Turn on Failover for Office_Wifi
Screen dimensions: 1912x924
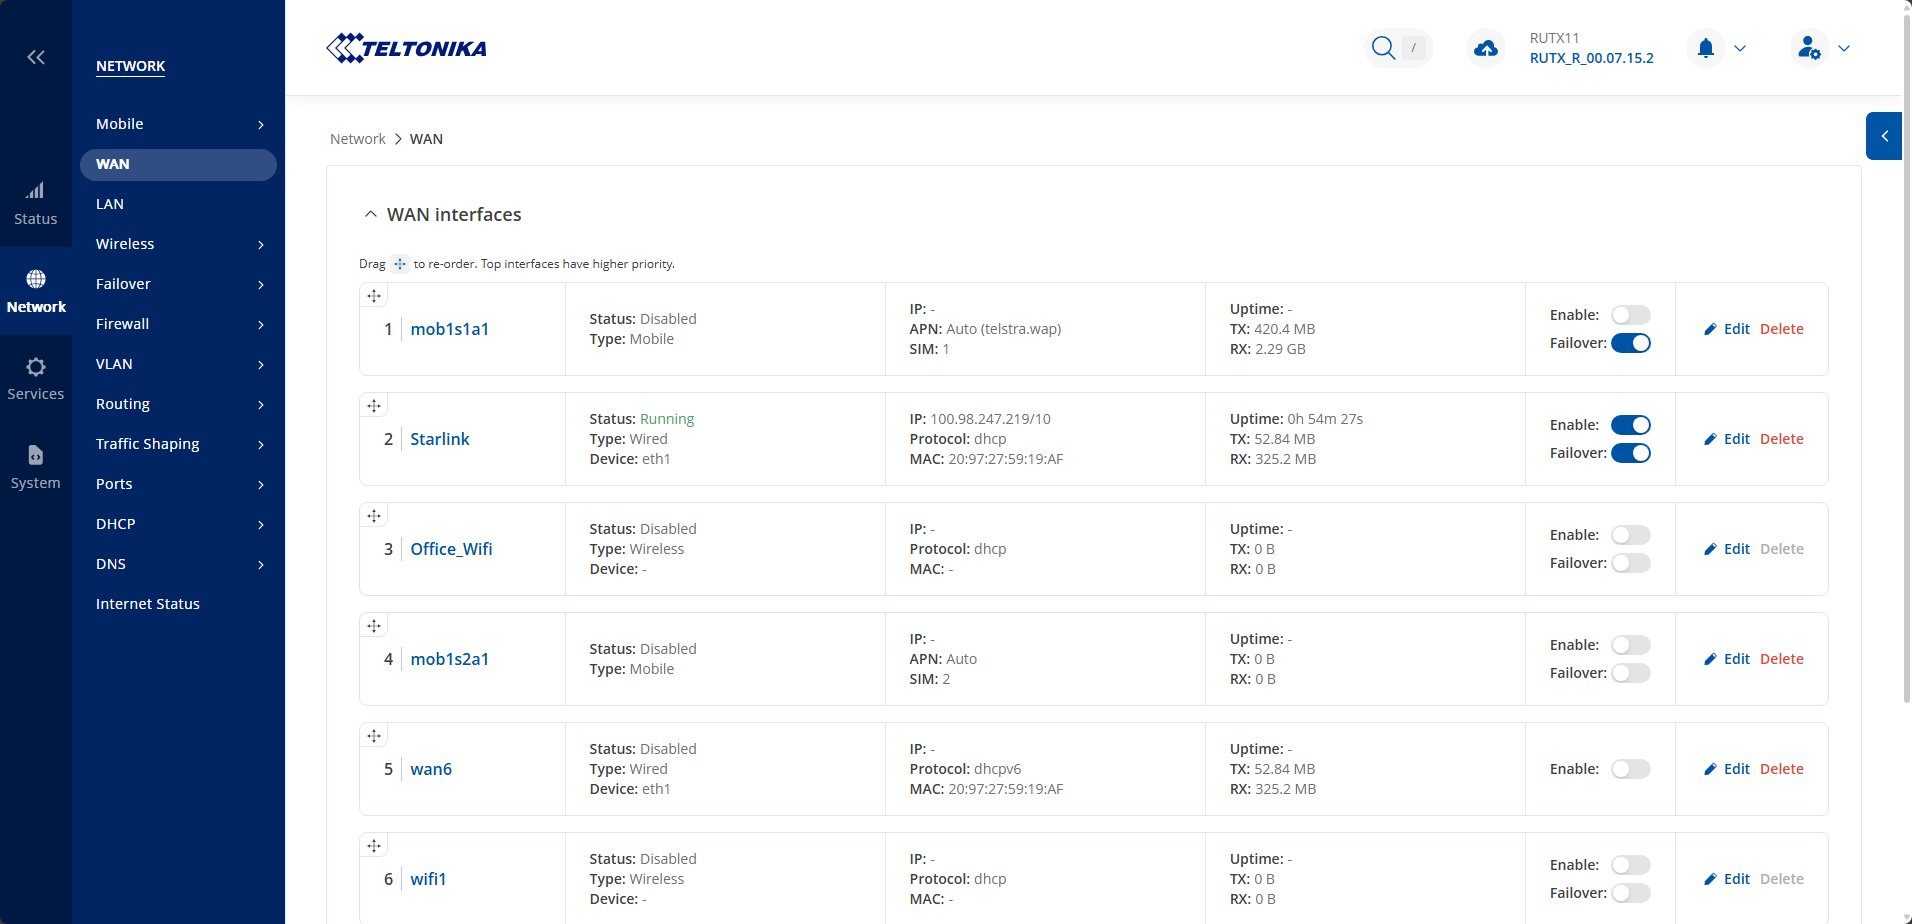pyautogui.click(x=1630, y=563)
